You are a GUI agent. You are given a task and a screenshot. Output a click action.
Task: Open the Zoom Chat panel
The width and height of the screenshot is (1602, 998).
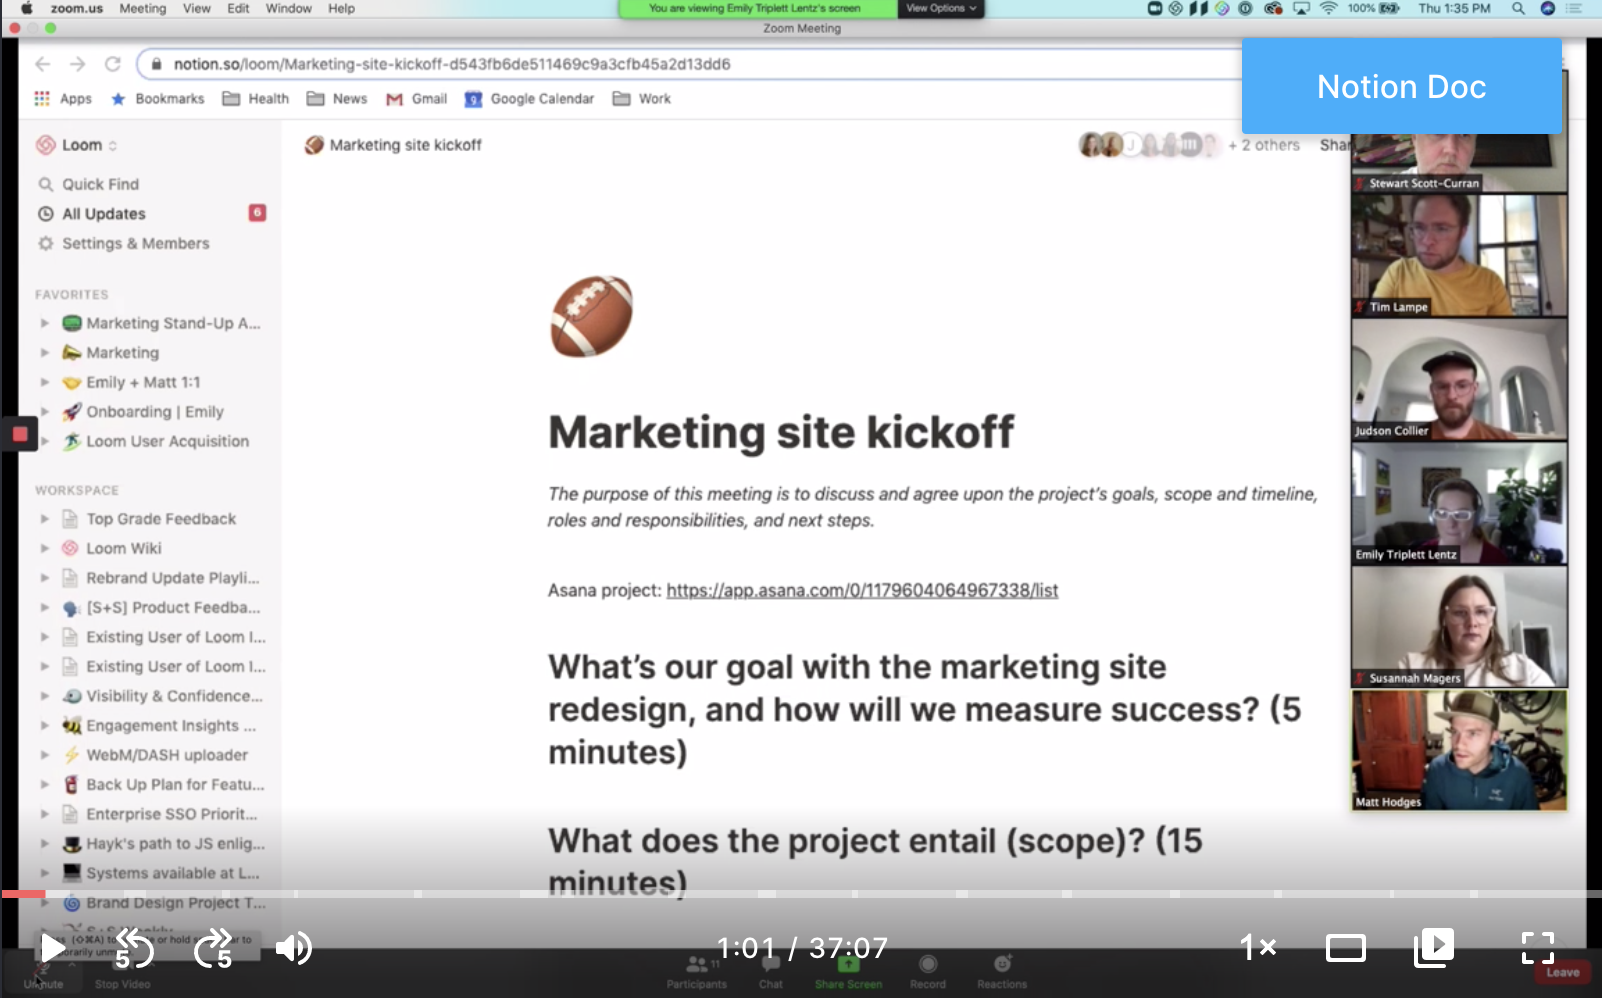[x=771, y=971]
